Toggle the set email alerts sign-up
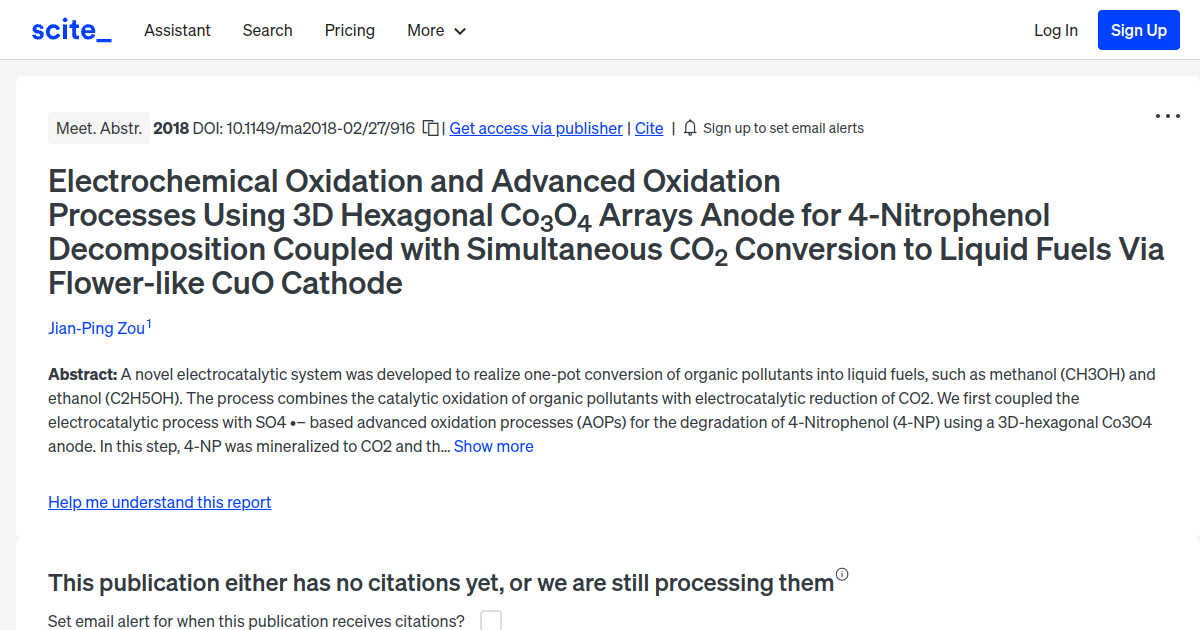This screenshot has width=1200, height=630. click(784, 128)
